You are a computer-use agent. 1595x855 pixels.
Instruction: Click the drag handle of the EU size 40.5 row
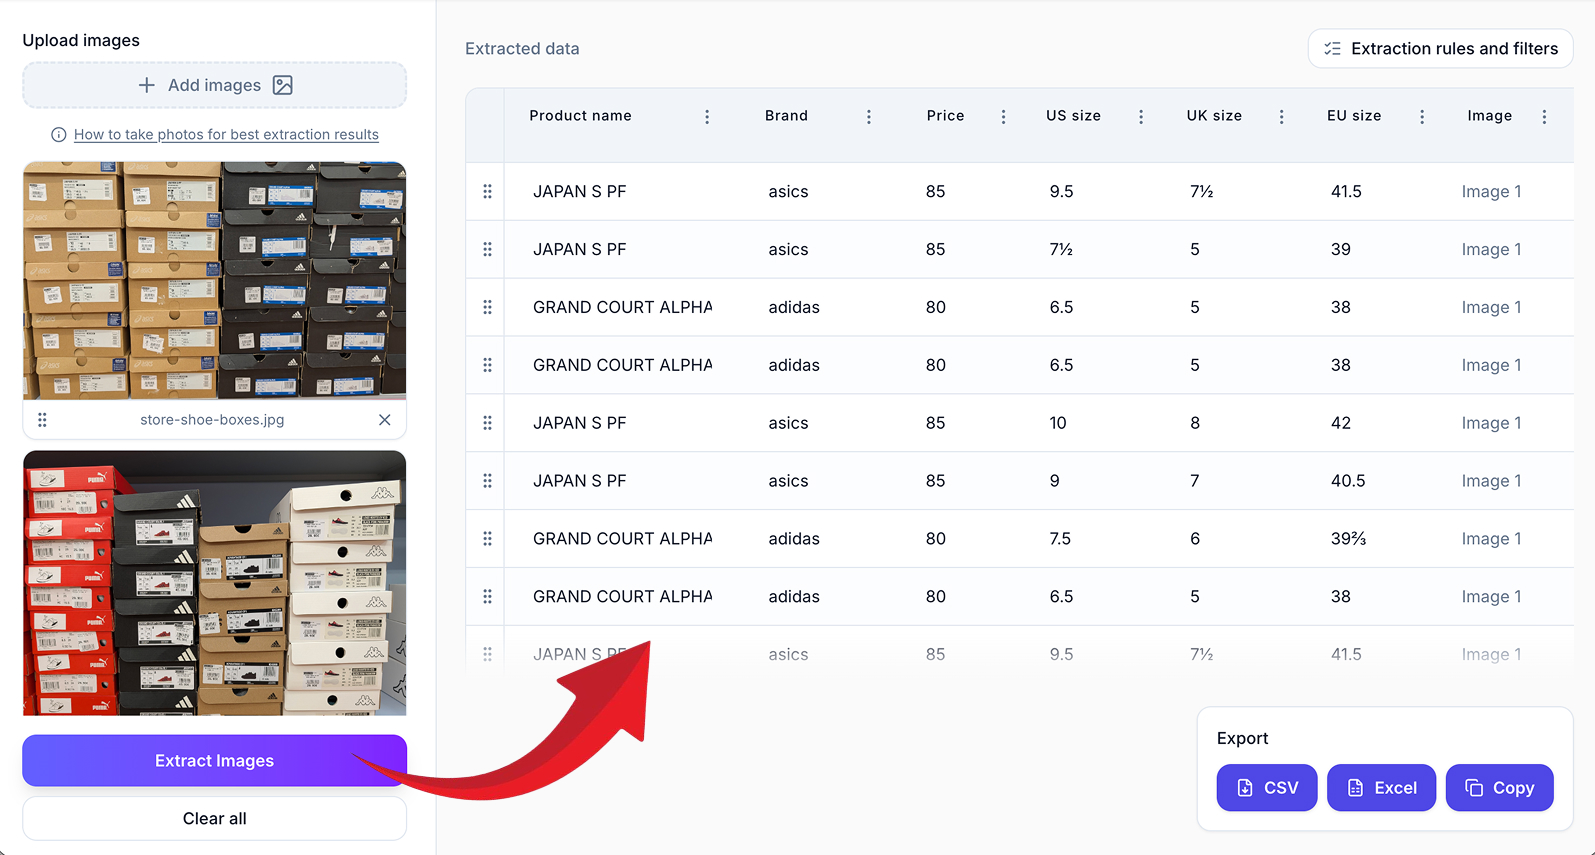click(488, 481)
